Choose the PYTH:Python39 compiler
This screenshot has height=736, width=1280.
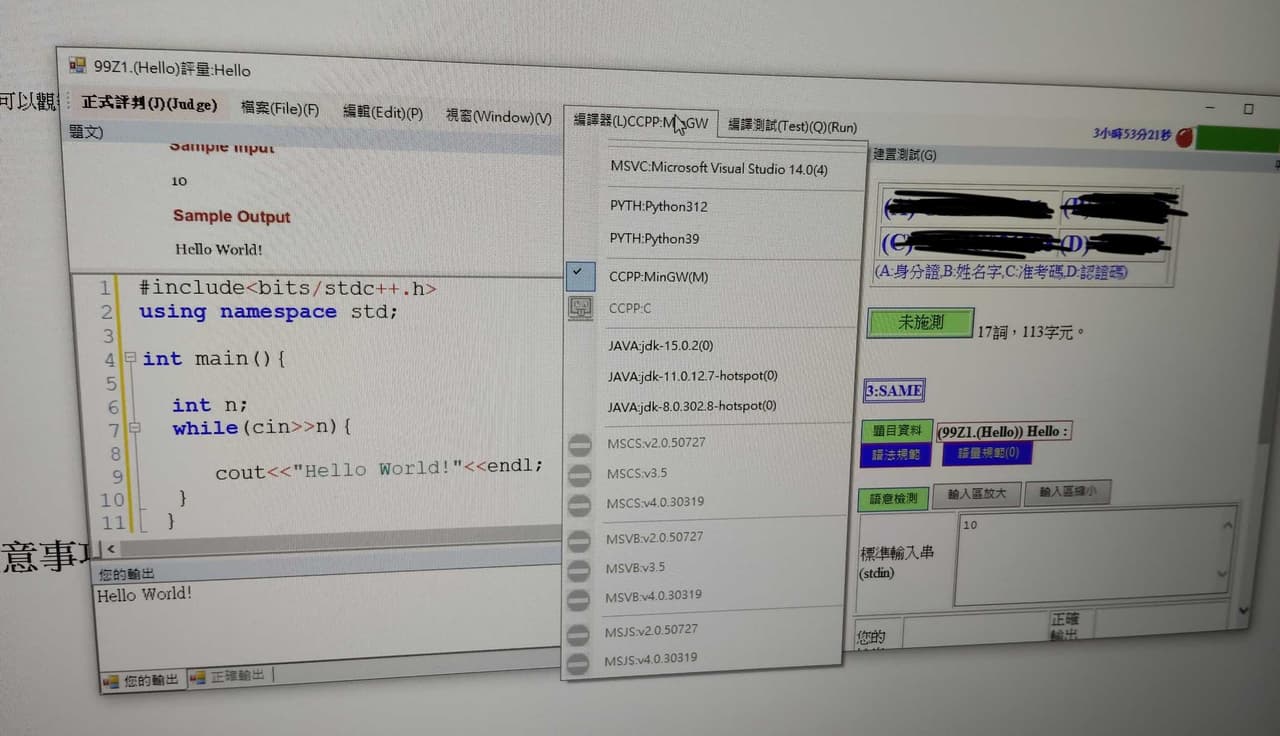655,239
